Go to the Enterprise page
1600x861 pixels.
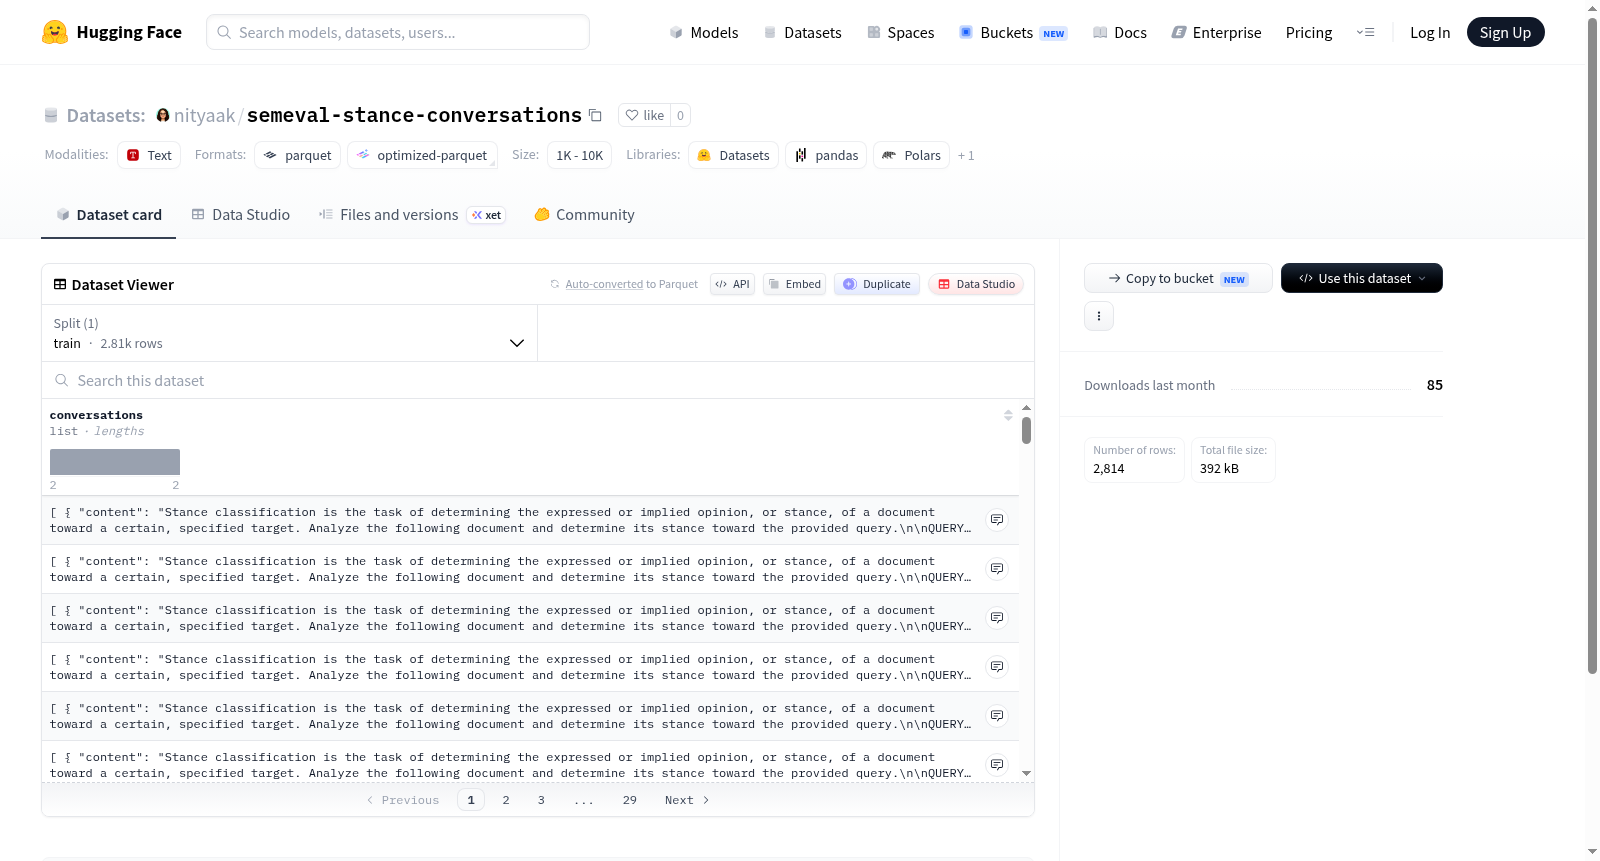(1217, 33)
